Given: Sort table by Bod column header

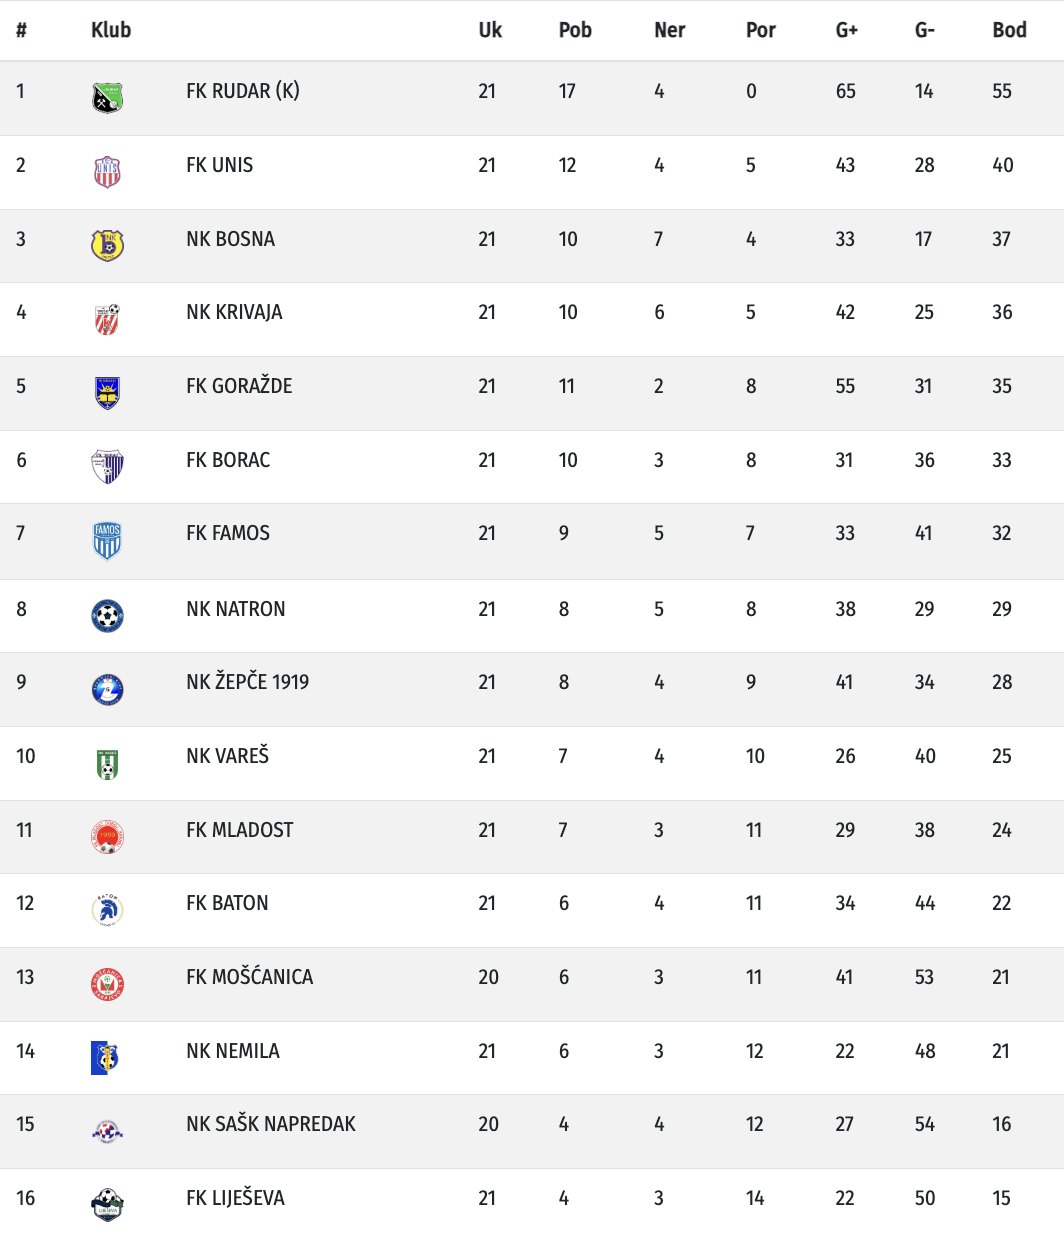Looking at the screenshot, I should (x=1009, y=30).
